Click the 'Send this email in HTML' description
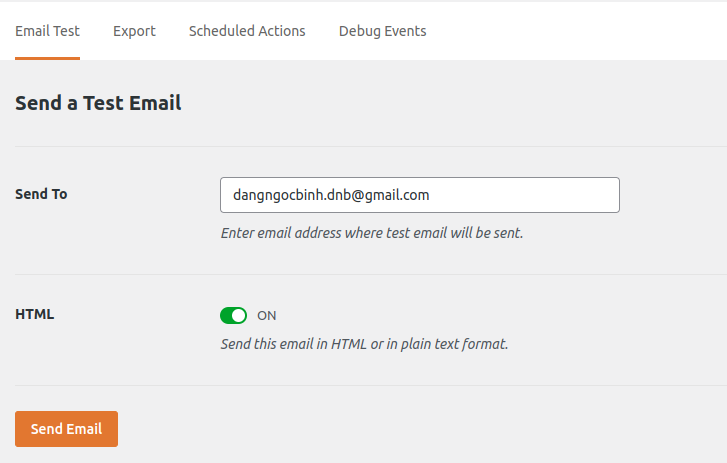 click(364, 344)
